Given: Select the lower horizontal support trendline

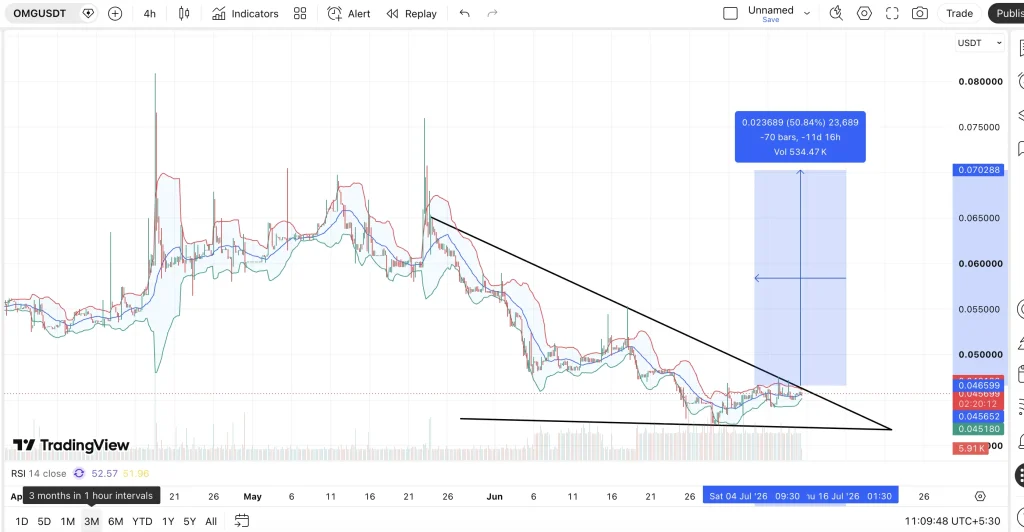Looking at the screenshot, I should coord(676,424).
